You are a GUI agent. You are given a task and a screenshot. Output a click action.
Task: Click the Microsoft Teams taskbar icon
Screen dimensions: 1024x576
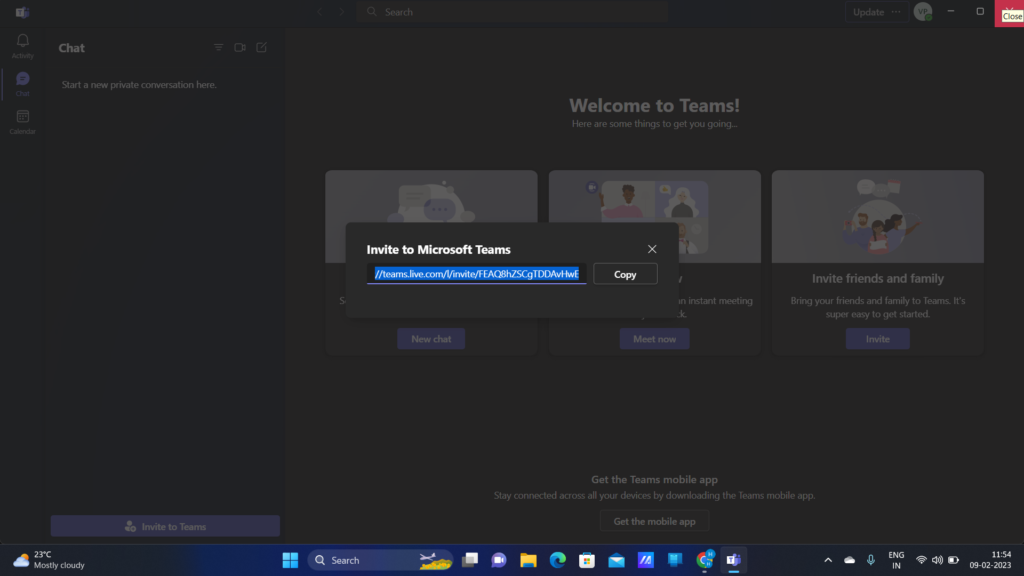(734, 560)
